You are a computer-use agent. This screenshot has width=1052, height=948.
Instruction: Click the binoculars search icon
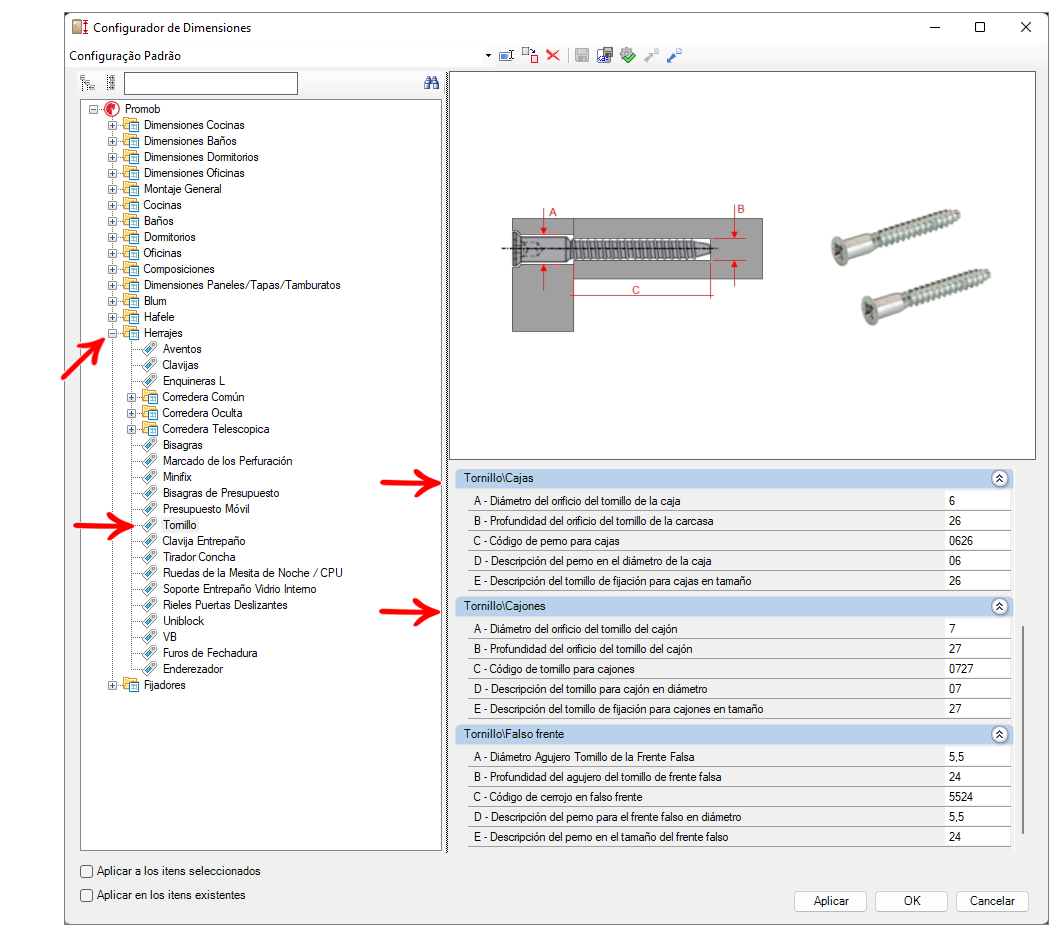point(431,83)
